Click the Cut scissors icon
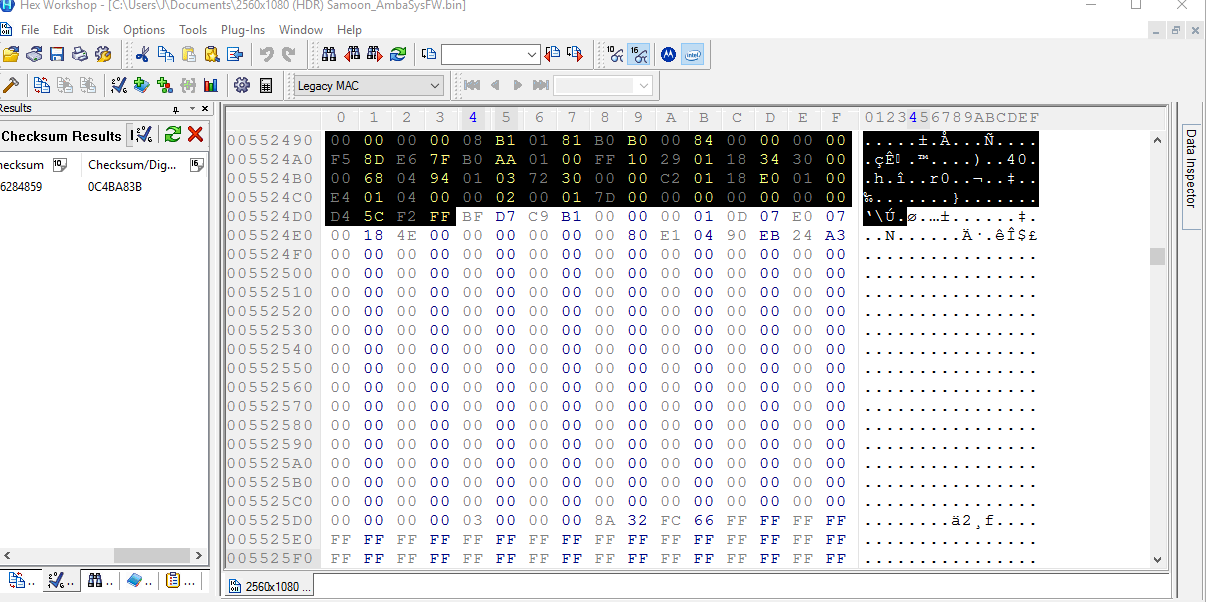This screenshot has height=602, width=1206. pos(142,54)
